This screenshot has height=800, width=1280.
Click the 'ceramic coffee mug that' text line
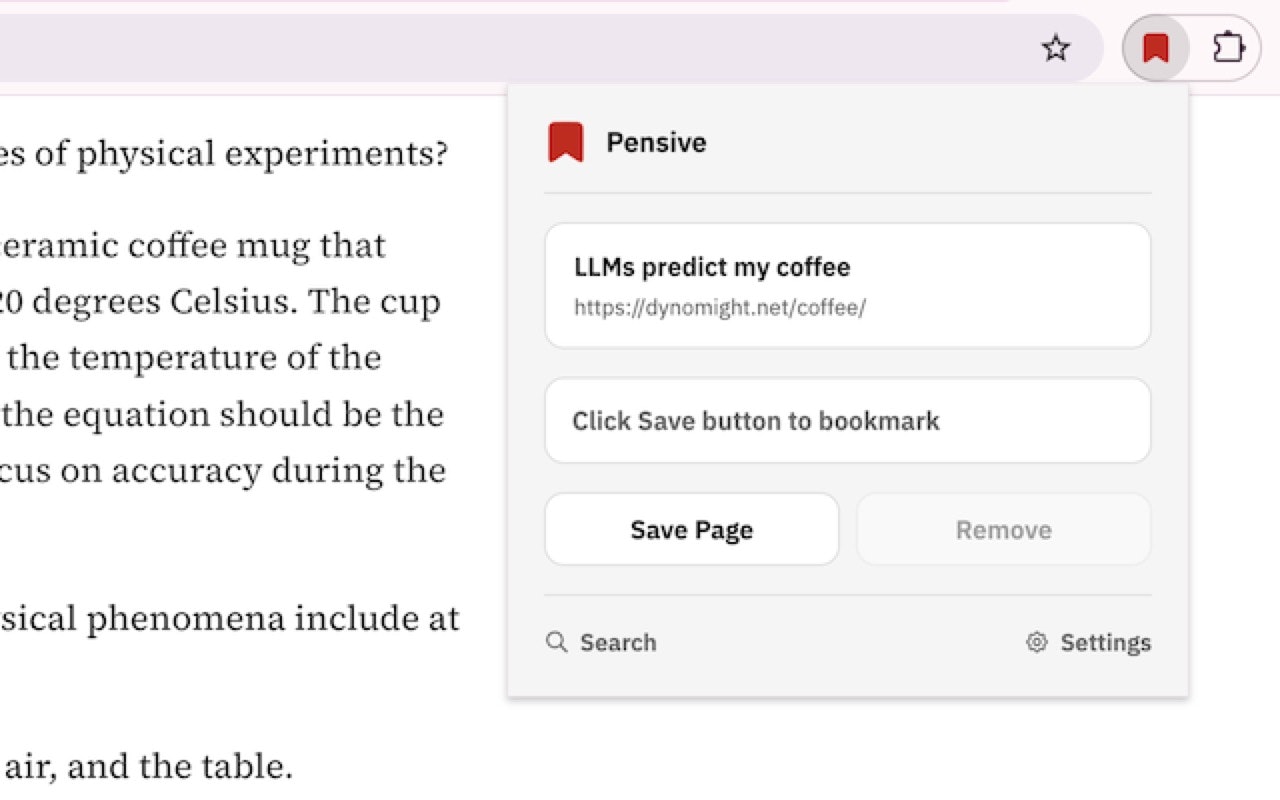200,245
